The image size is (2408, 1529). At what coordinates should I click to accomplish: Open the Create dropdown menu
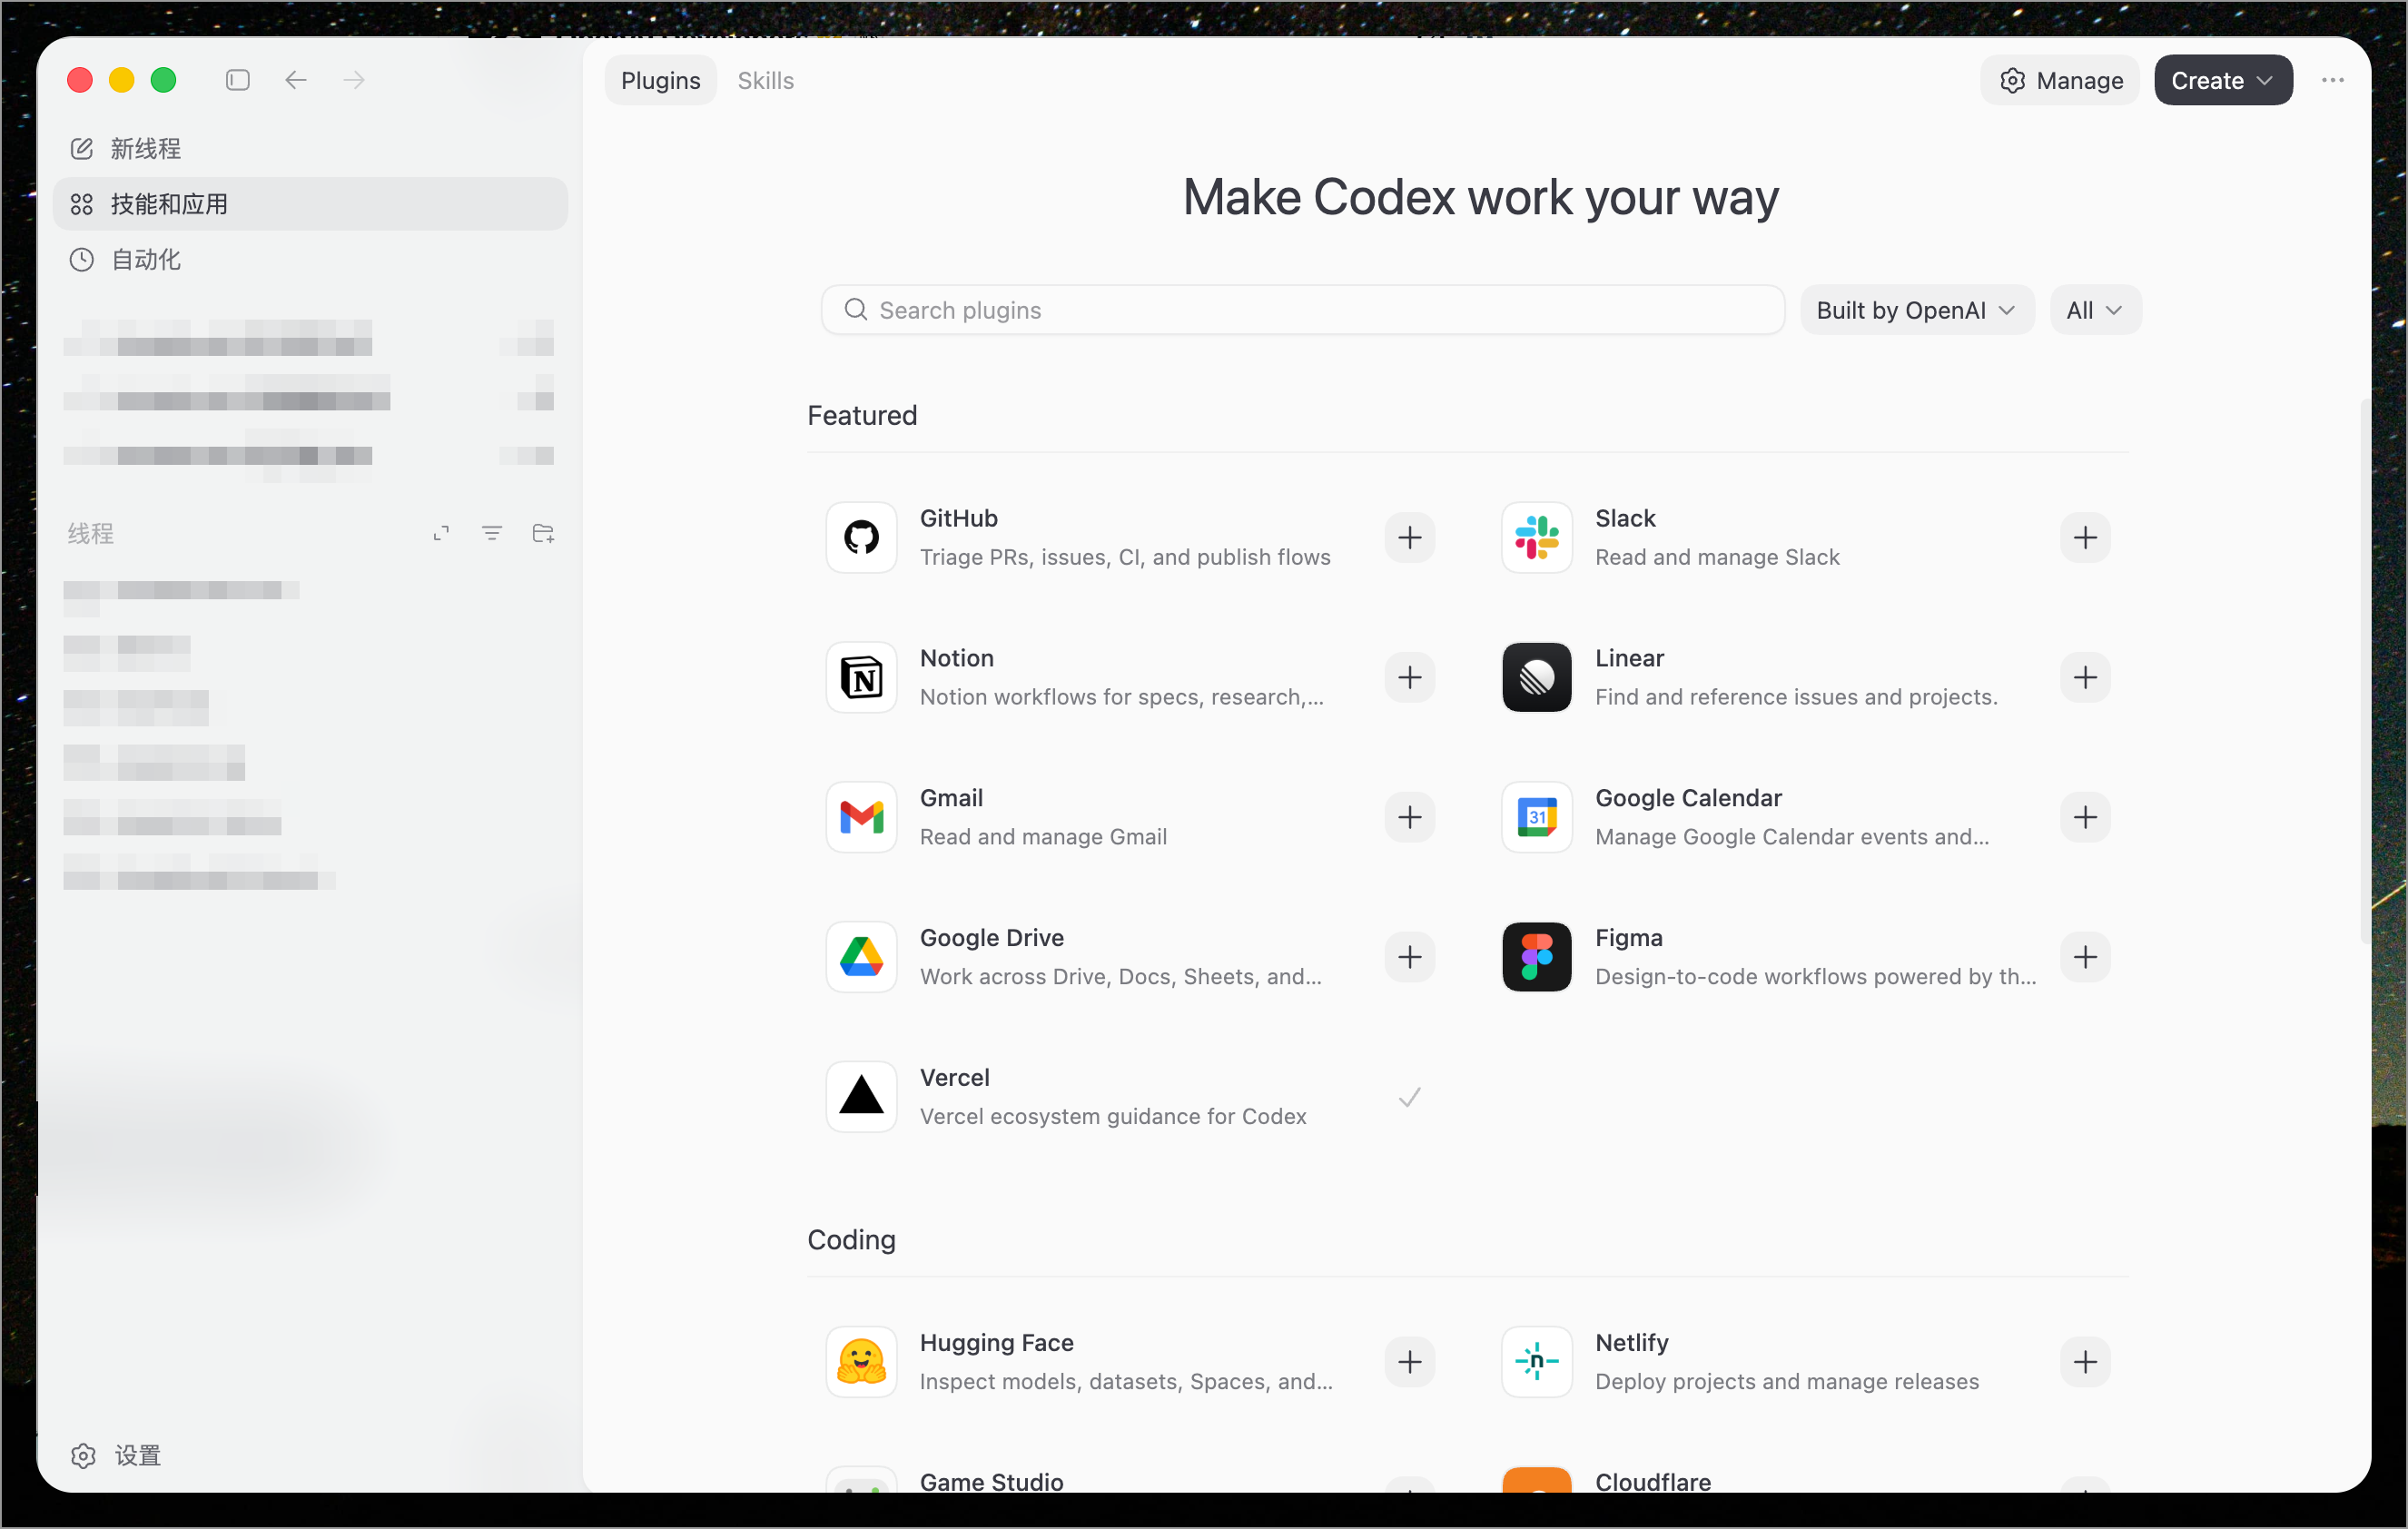tap(2222, 80)
